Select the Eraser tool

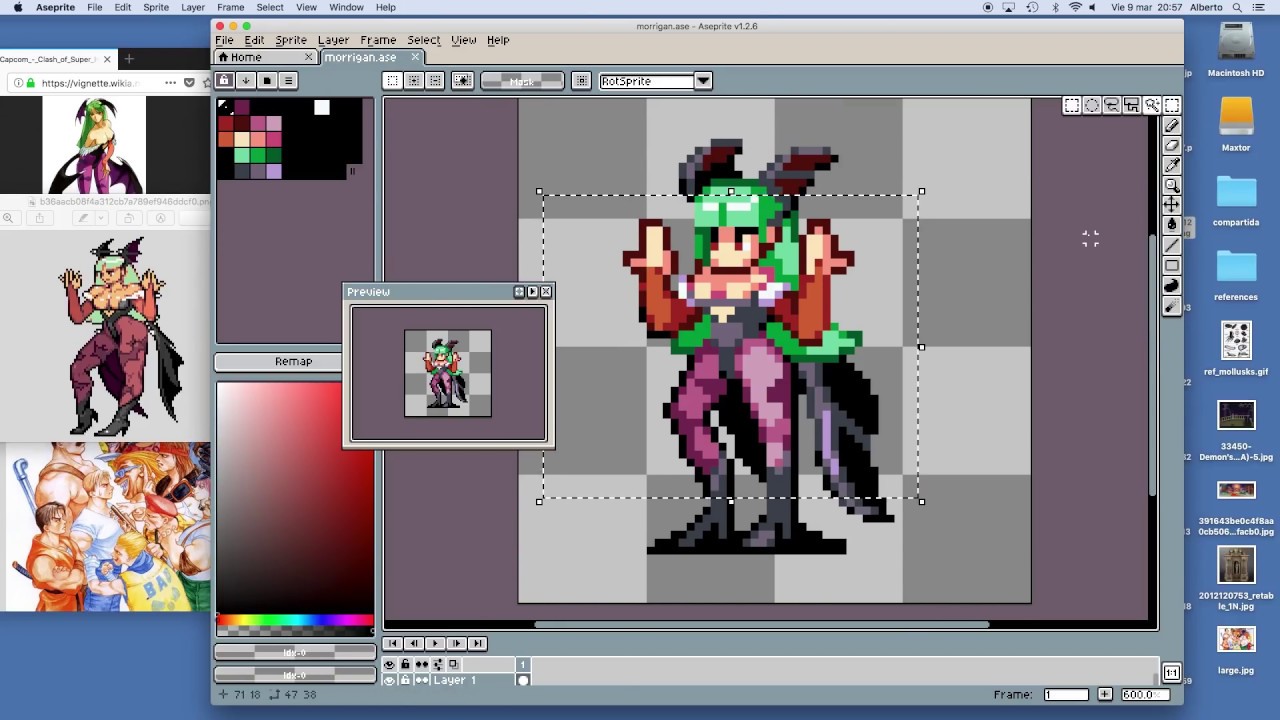pos(1171,146)
